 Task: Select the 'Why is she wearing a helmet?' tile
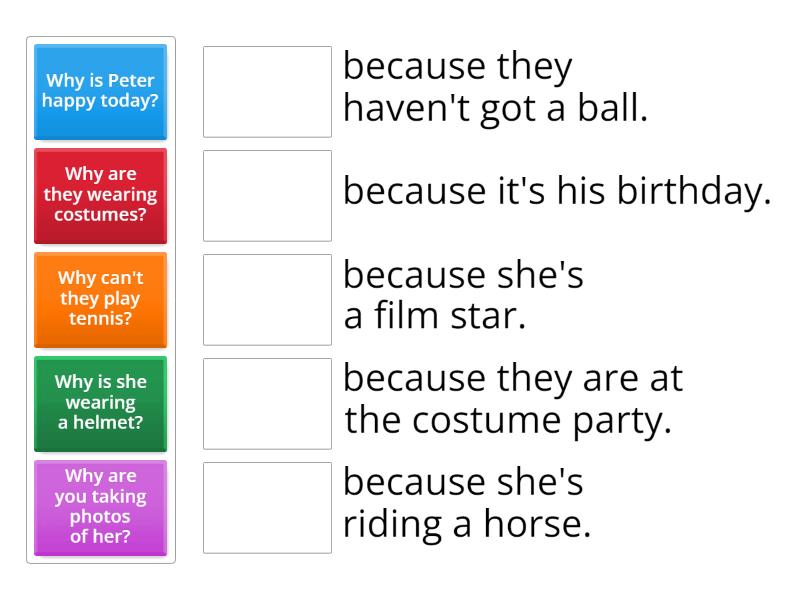pyautogui.click(x=101, y=404)
